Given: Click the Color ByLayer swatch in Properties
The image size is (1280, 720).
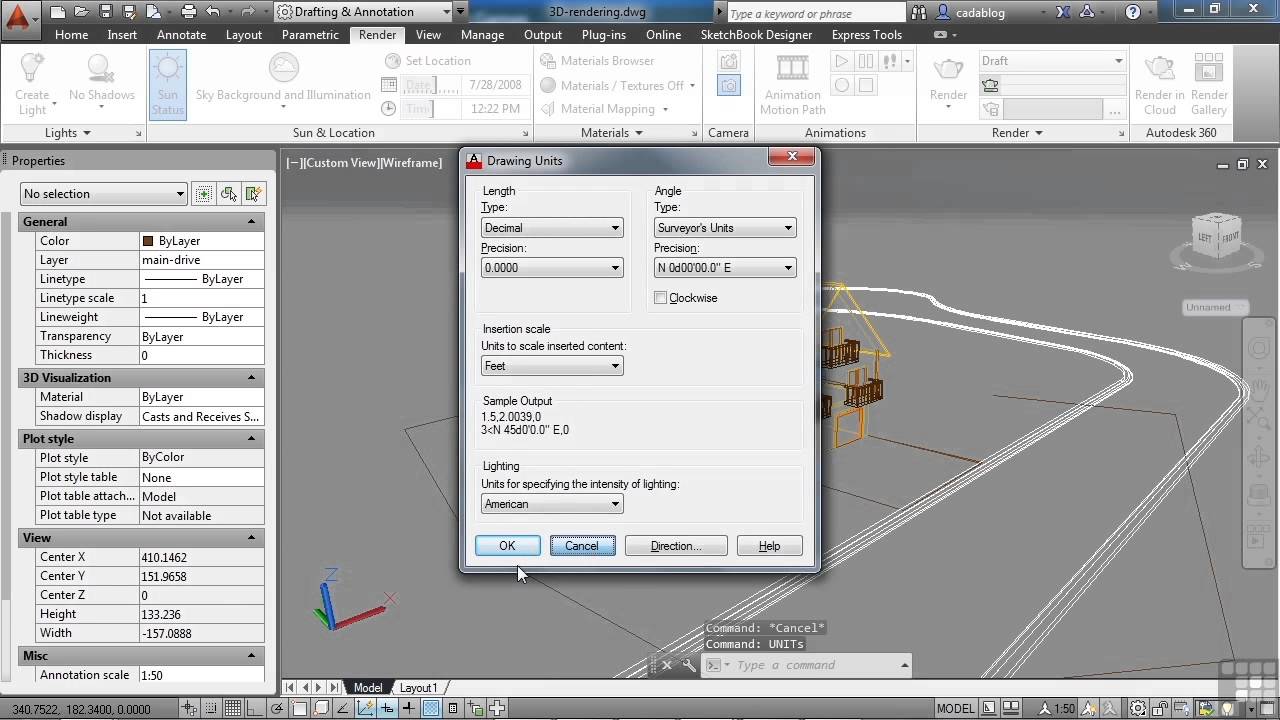Looking at the screenshot, I should click(x=148, y=241).
